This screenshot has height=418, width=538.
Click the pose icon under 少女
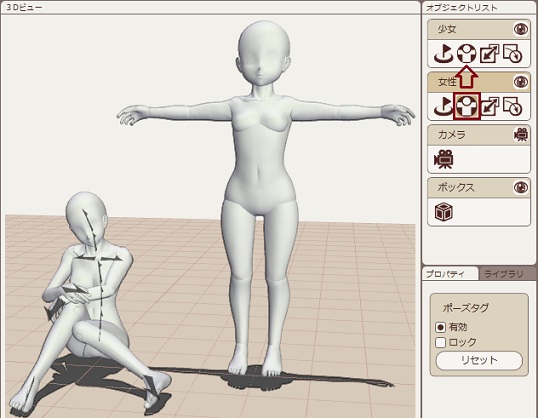pyautogui.click(x=467, y=54)
